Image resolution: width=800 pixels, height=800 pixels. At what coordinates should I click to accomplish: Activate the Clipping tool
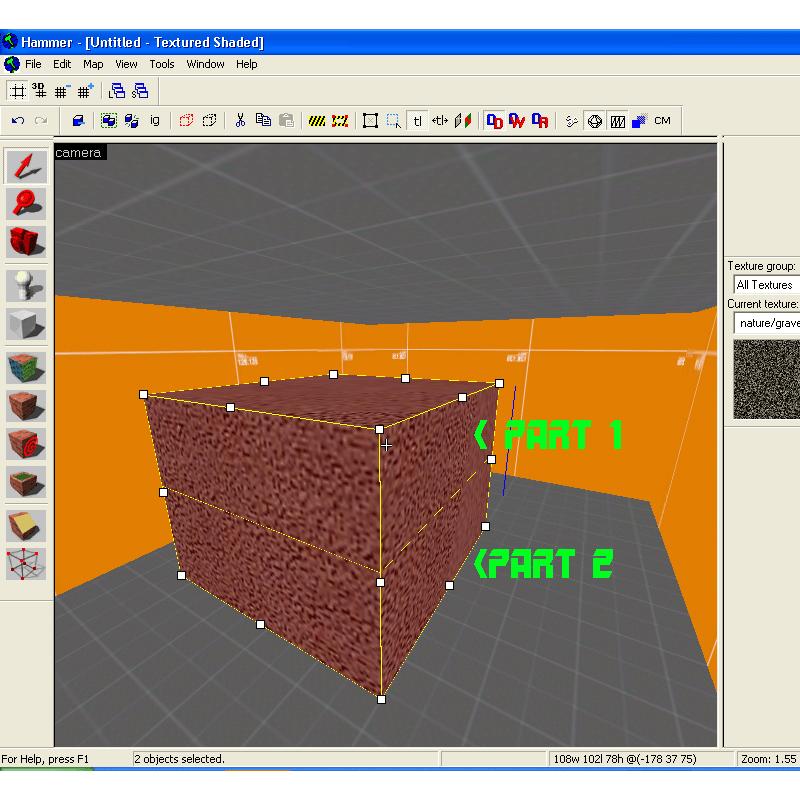pos(26,526)
